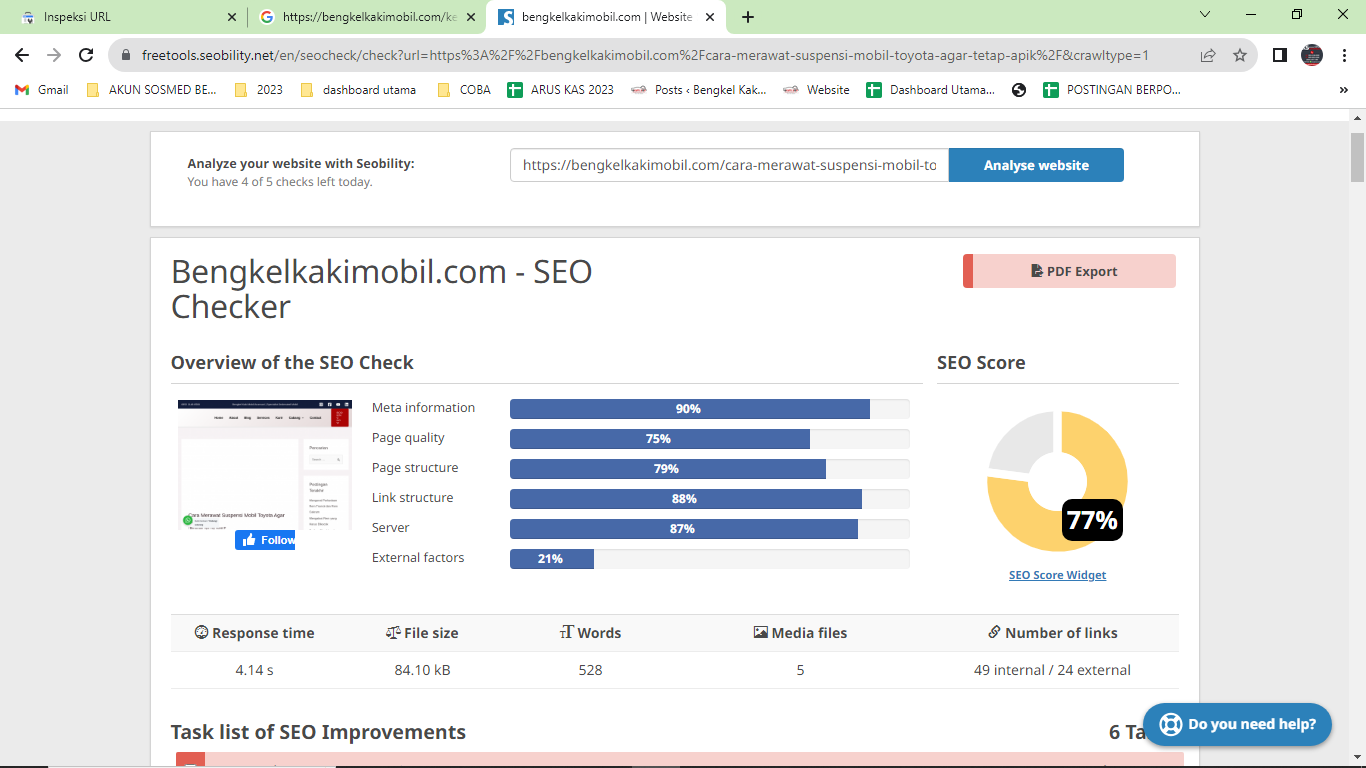
Task: Go forward to the next page
Action: click(x=54, y=56)
